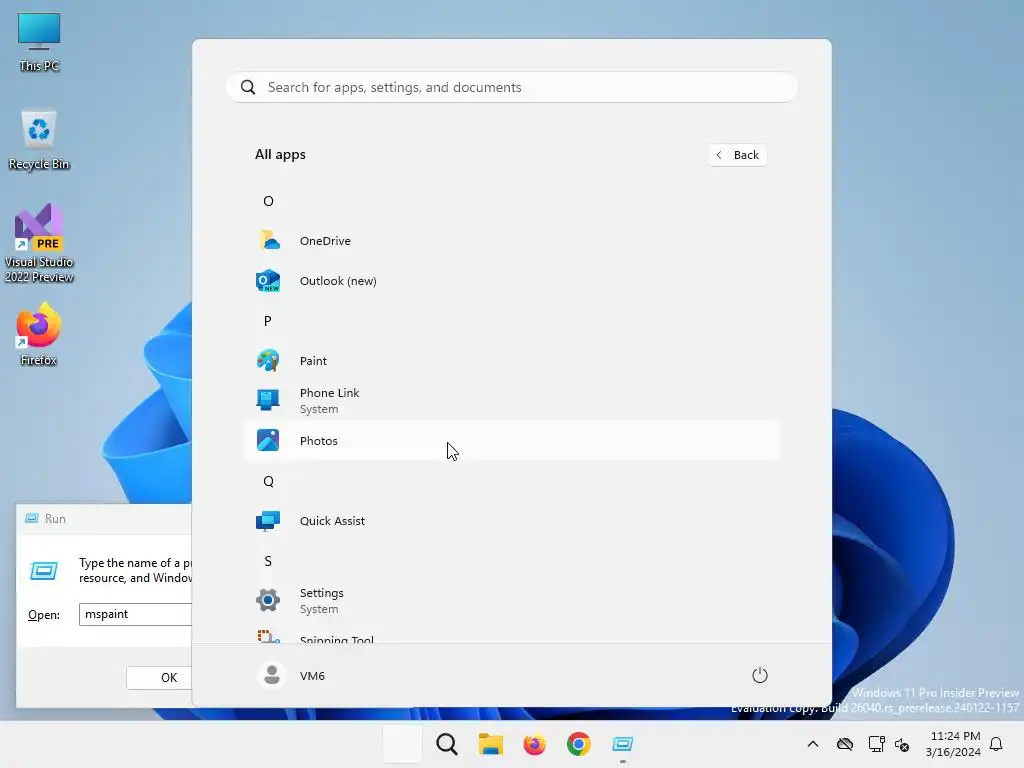This screenshot has width=1024, height=768.
Task: Select the Recycle Bin desktop icon
Action: [x=39, y=140]
